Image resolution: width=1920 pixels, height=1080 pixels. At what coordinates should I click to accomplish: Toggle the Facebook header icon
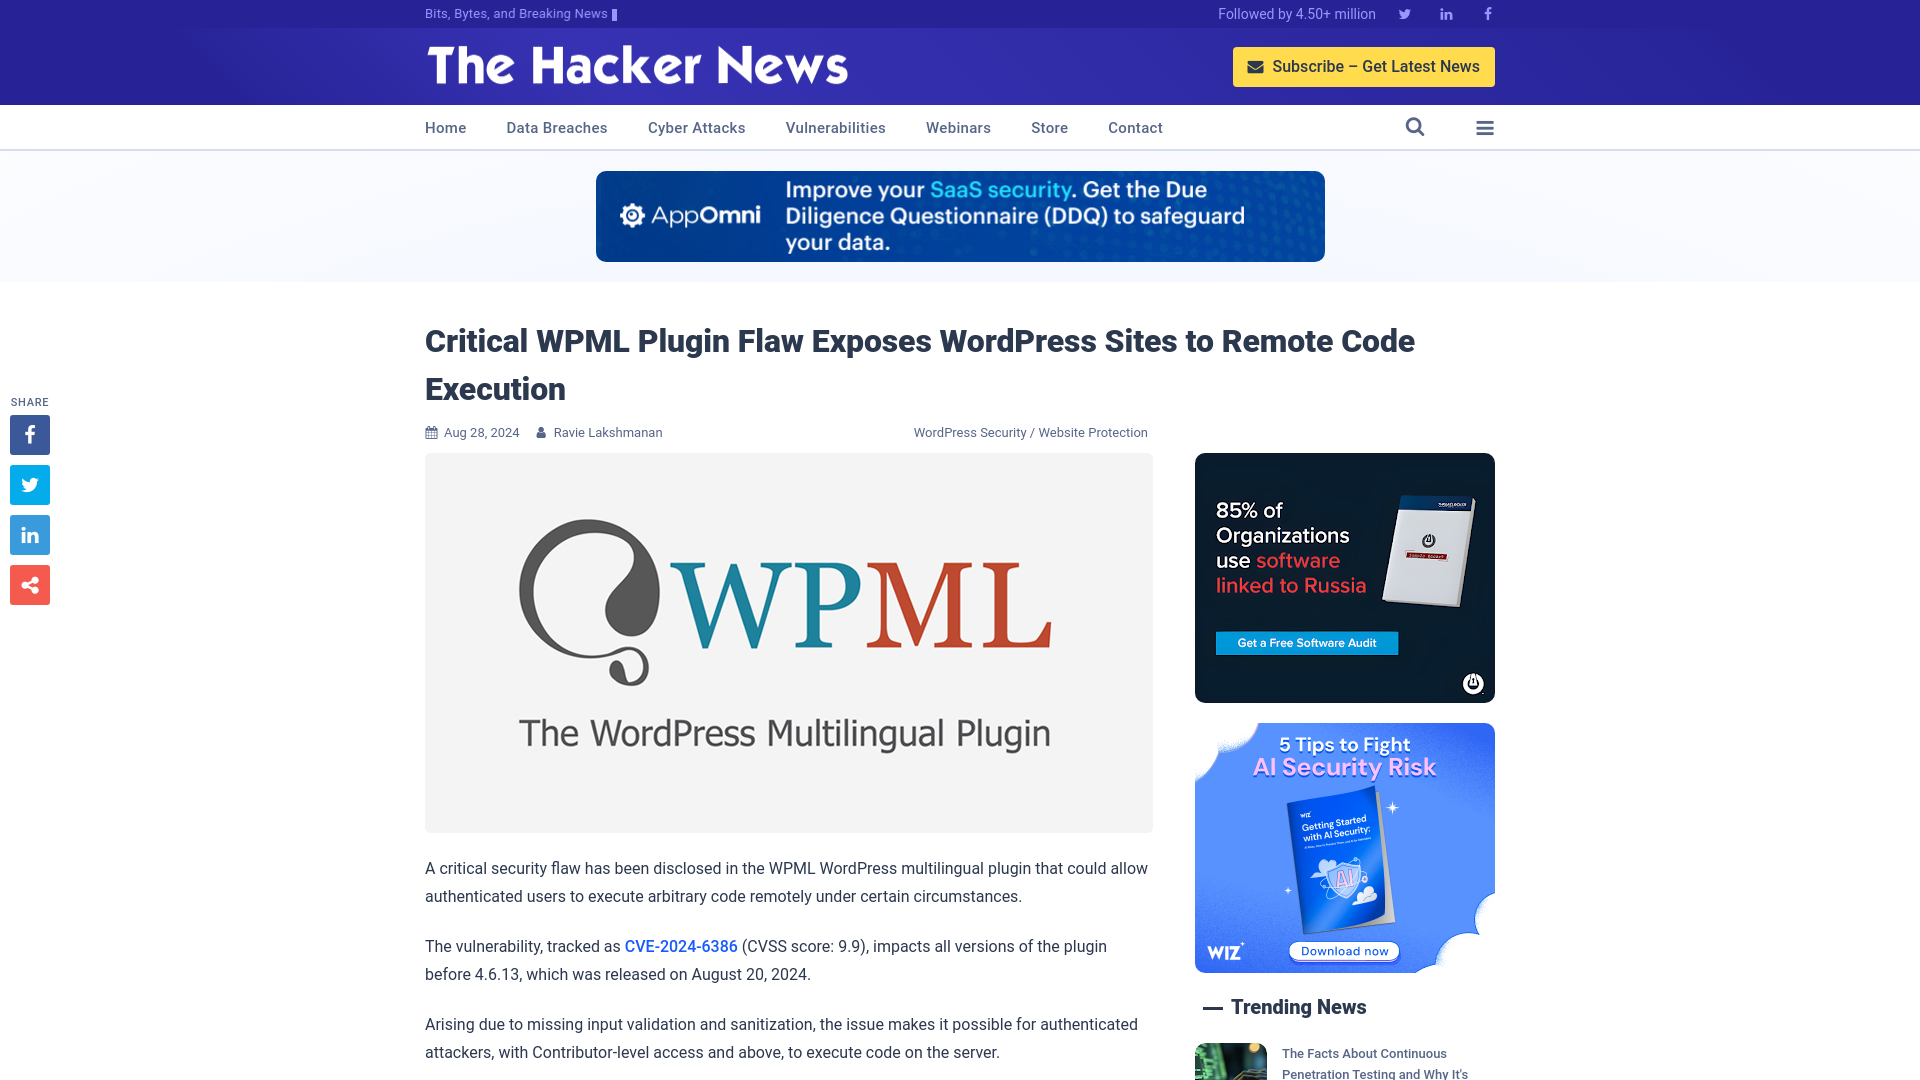click(1487, 13)
